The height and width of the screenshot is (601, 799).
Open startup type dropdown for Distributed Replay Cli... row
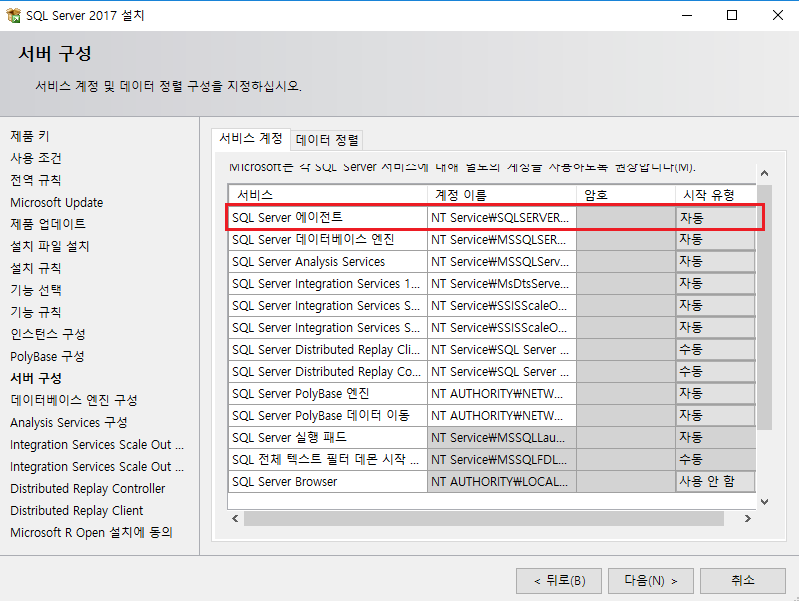click(715, 350)
